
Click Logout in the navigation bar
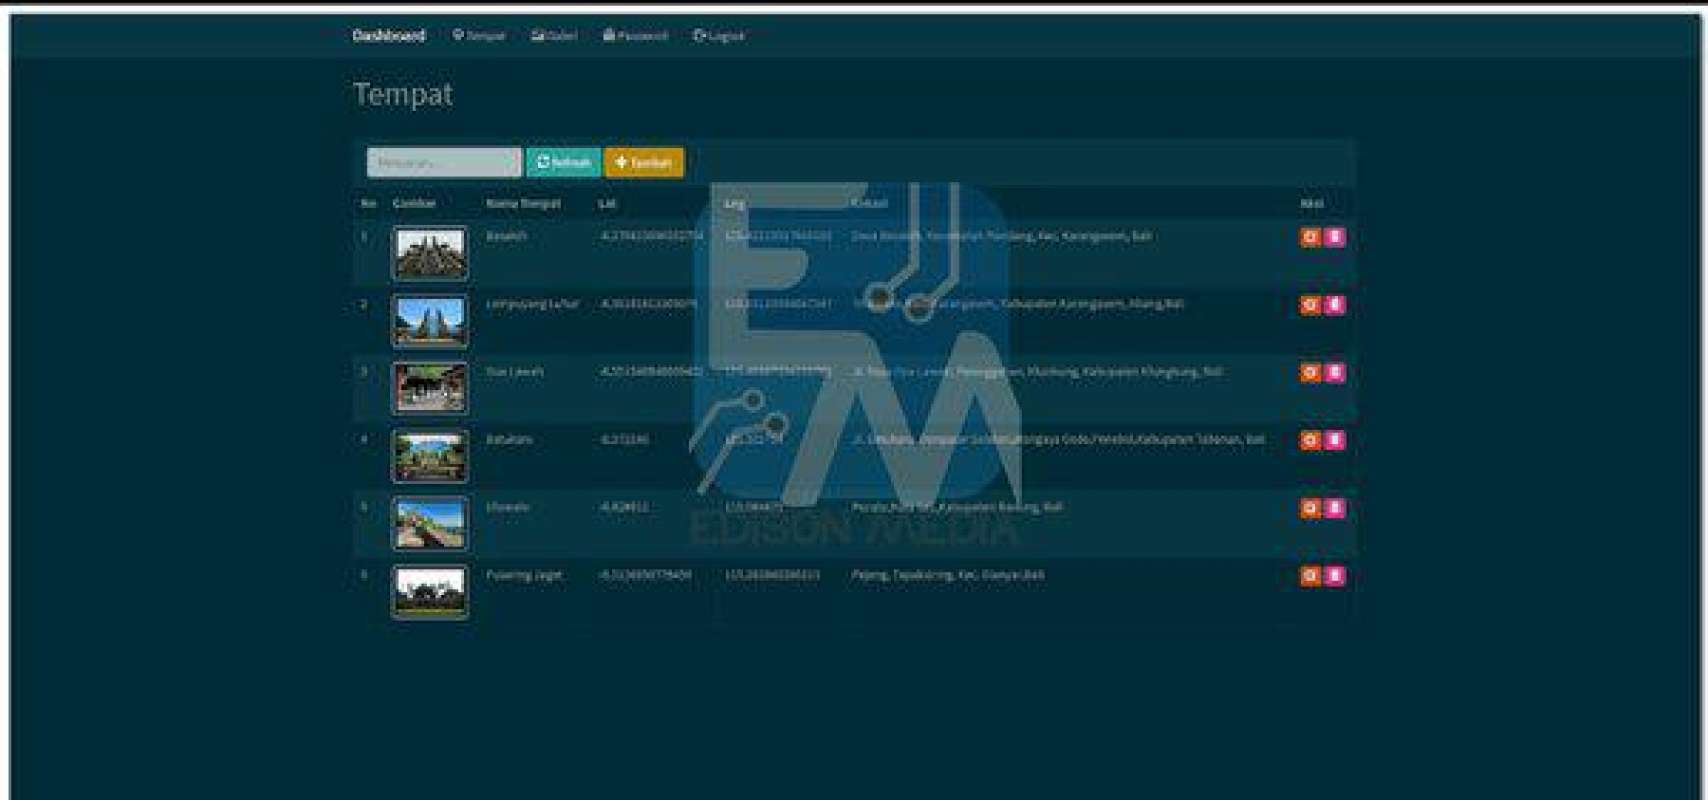719,36
